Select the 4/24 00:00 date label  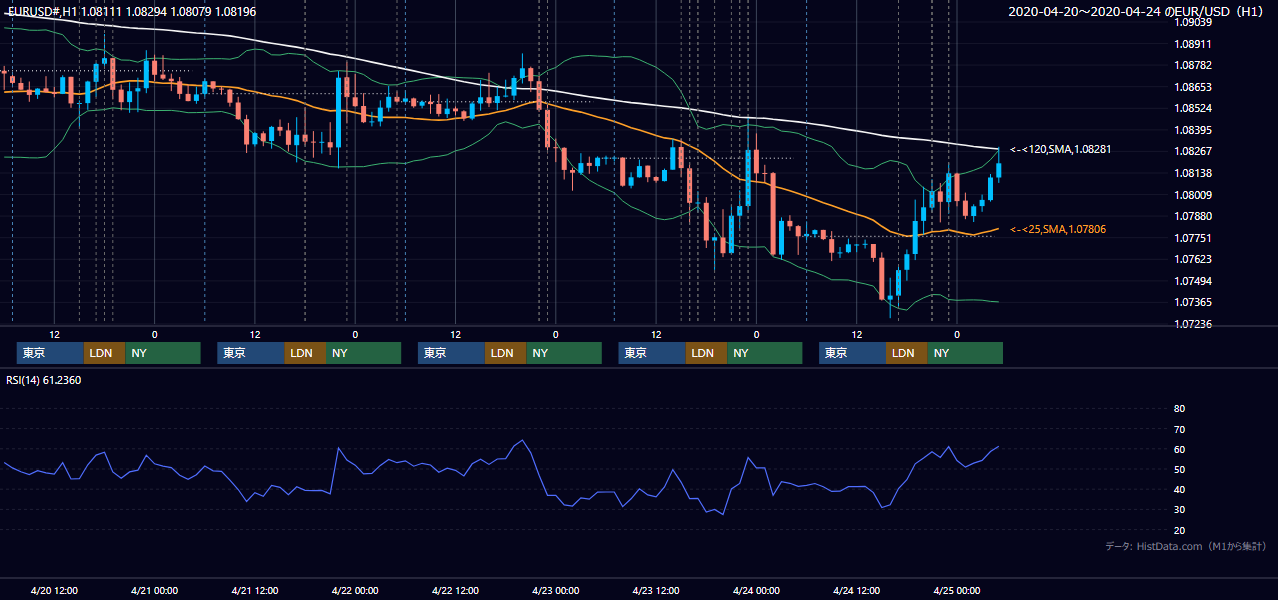756,590
